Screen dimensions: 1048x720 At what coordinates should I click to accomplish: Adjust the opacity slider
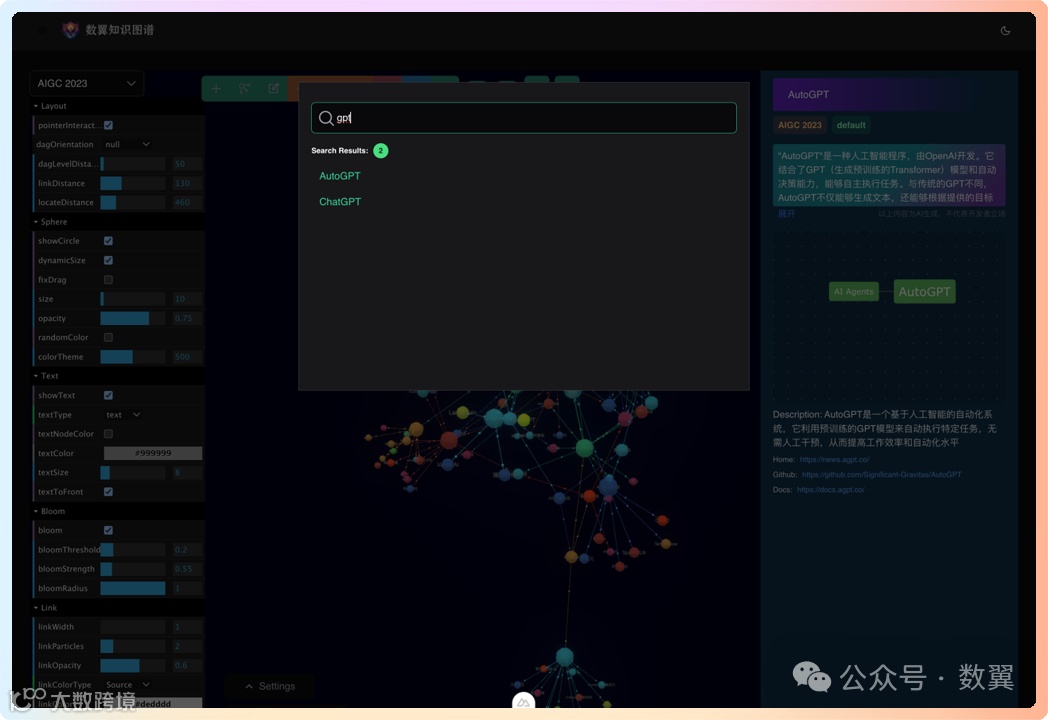coord(132,318)
